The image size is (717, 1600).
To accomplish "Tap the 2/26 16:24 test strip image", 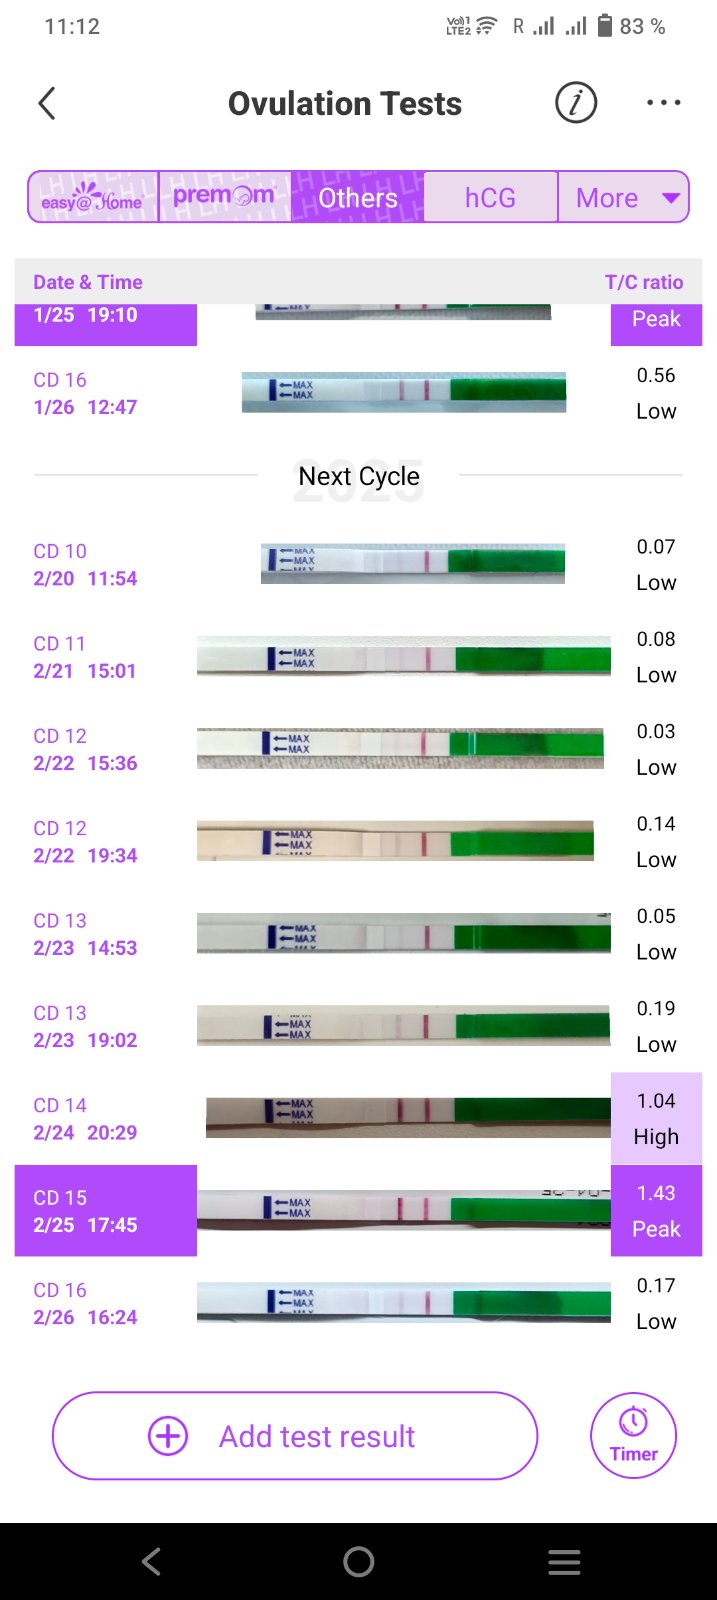I will (x=403, y=1303).
